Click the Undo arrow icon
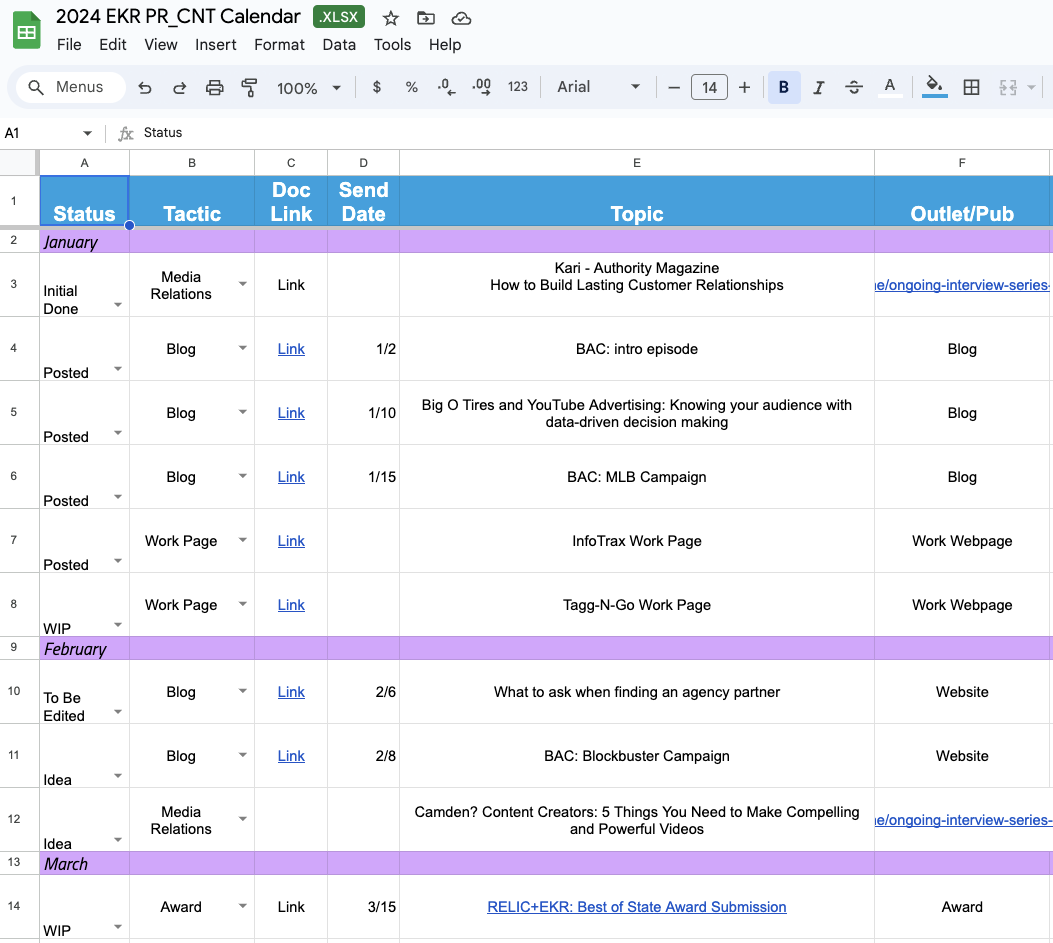This screenshot has width=1053, height=943. point(144,87)
